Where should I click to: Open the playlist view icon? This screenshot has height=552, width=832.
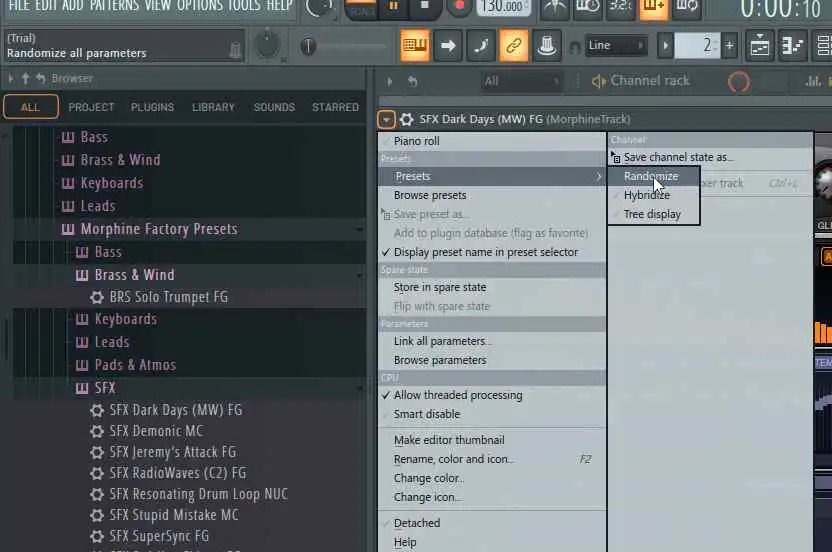point(759,46)
